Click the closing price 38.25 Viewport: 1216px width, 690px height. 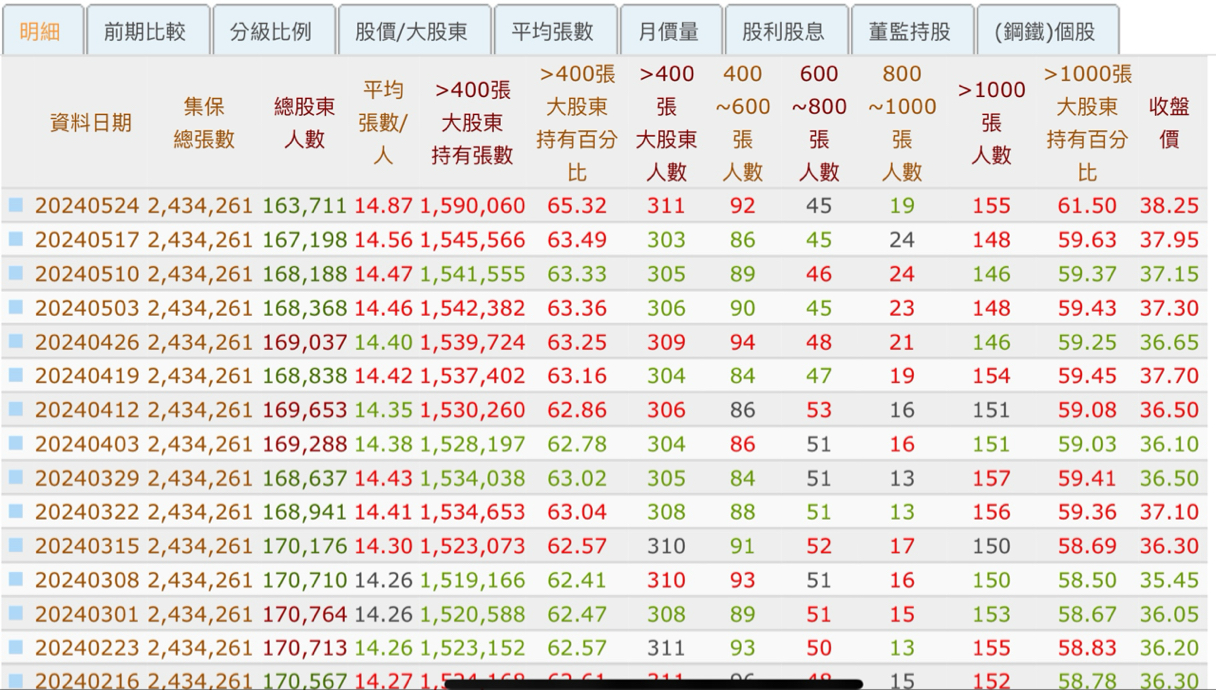click(1169, 206)
